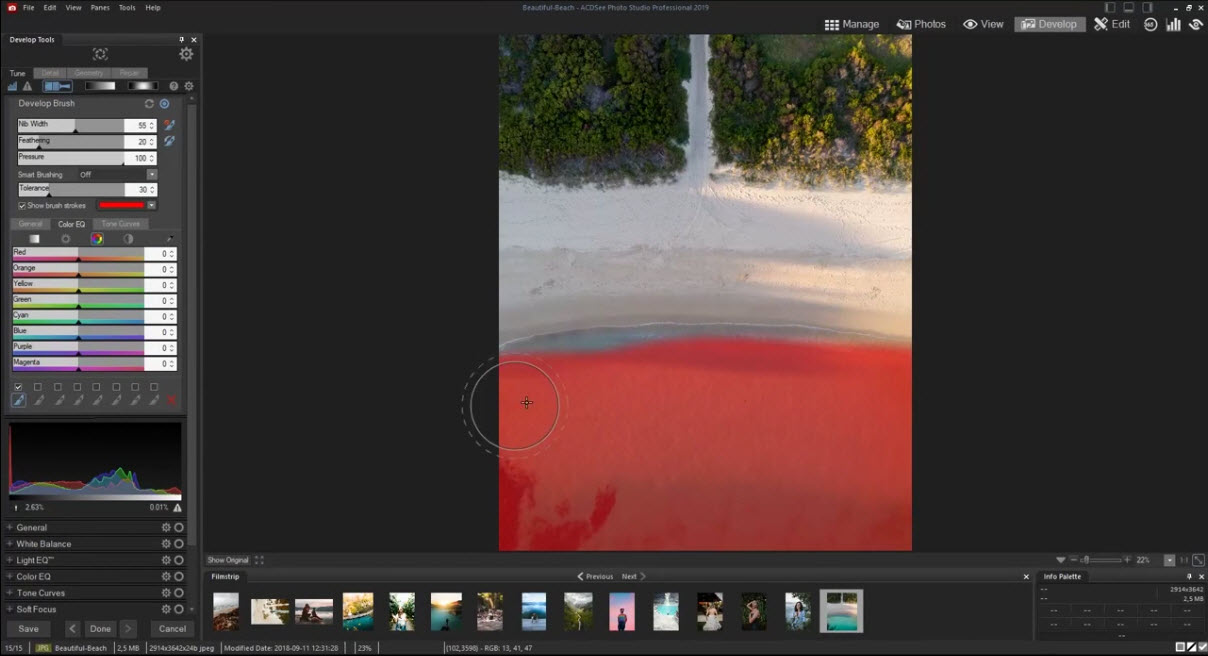
Task: Open the Tools menu
Action: (127, 7)
